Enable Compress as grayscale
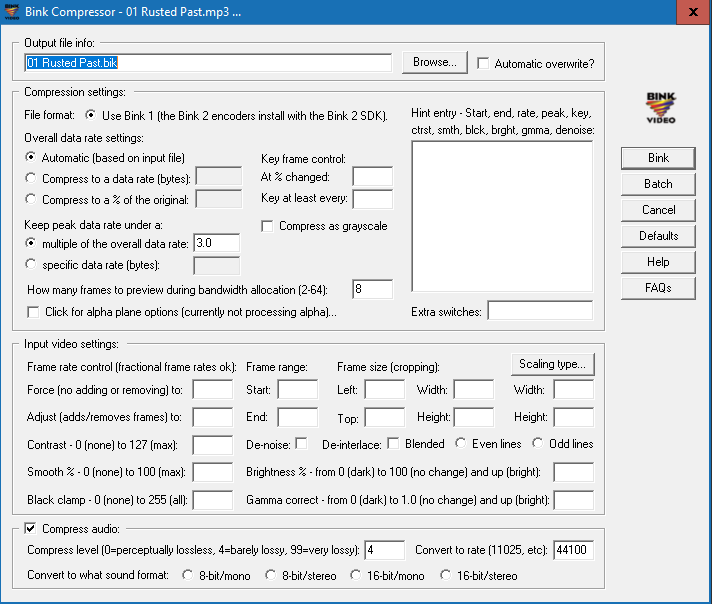 (267, 226)
